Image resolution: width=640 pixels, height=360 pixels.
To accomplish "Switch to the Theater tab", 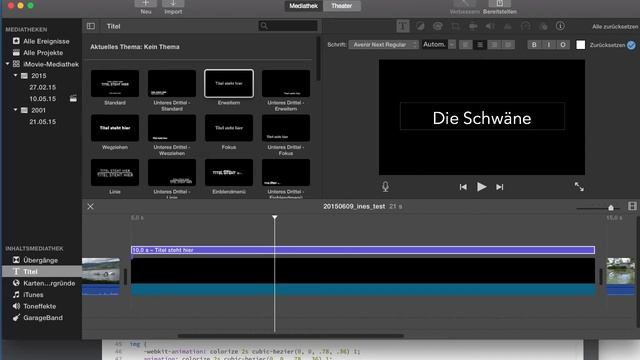I will [x=342, y=6].
